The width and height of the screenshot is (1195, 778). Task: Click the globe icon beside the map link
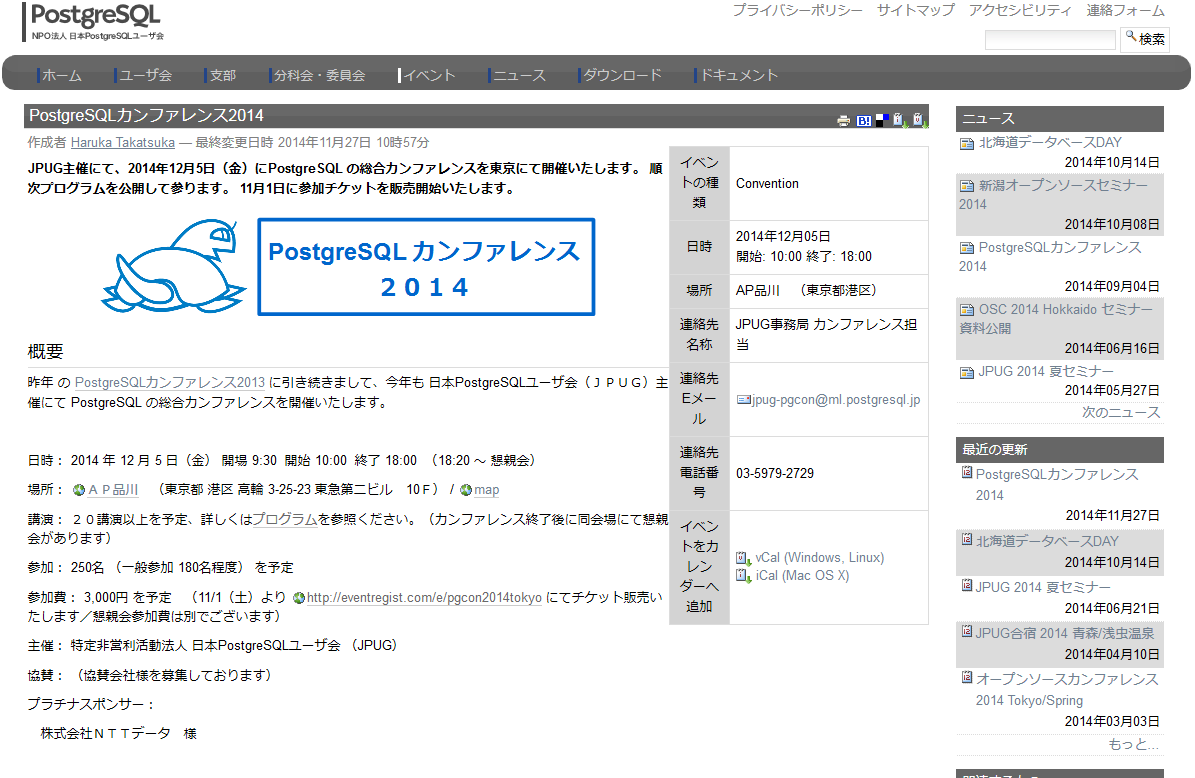pos(466,490)
